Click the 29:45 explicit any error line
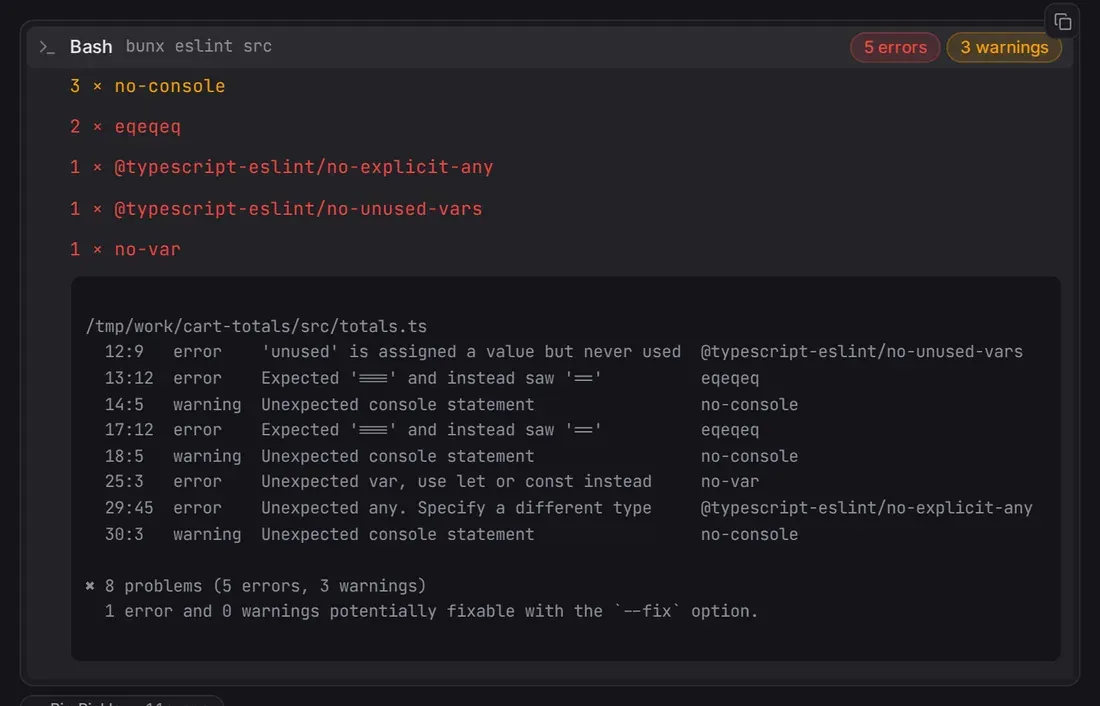The width and height of the screenshot is (1100, 706). (568, 508)
